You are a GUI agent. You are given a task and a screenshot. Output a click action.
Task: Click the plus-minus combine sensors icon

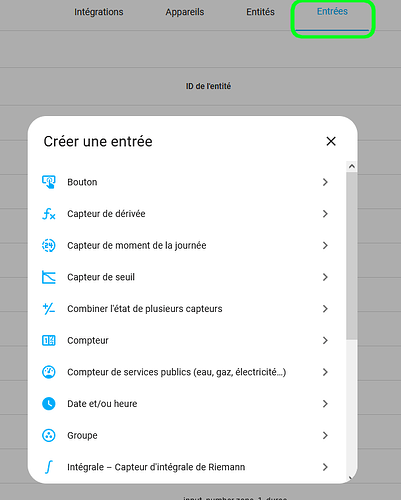click(x=49, y=309)
